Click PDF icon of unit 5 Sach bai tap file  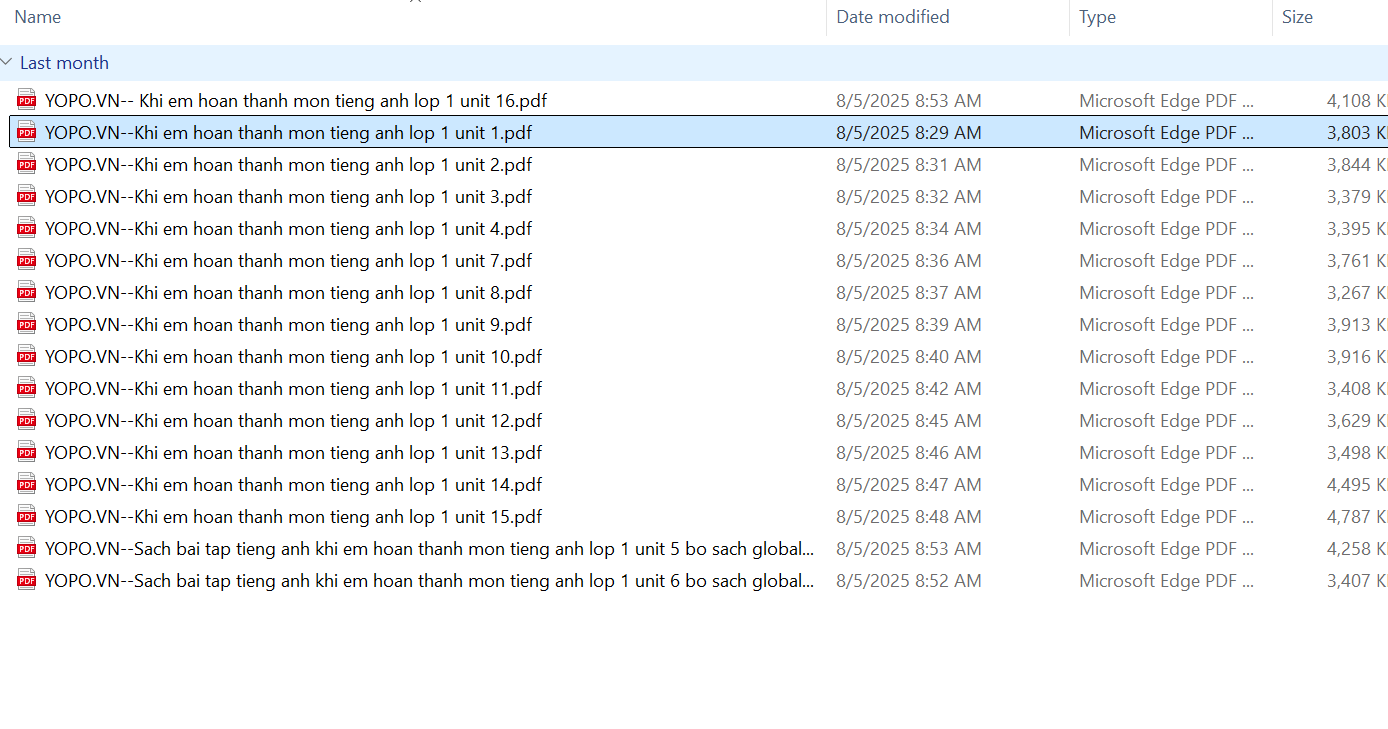pyautogui.click(x=27, y=548)
